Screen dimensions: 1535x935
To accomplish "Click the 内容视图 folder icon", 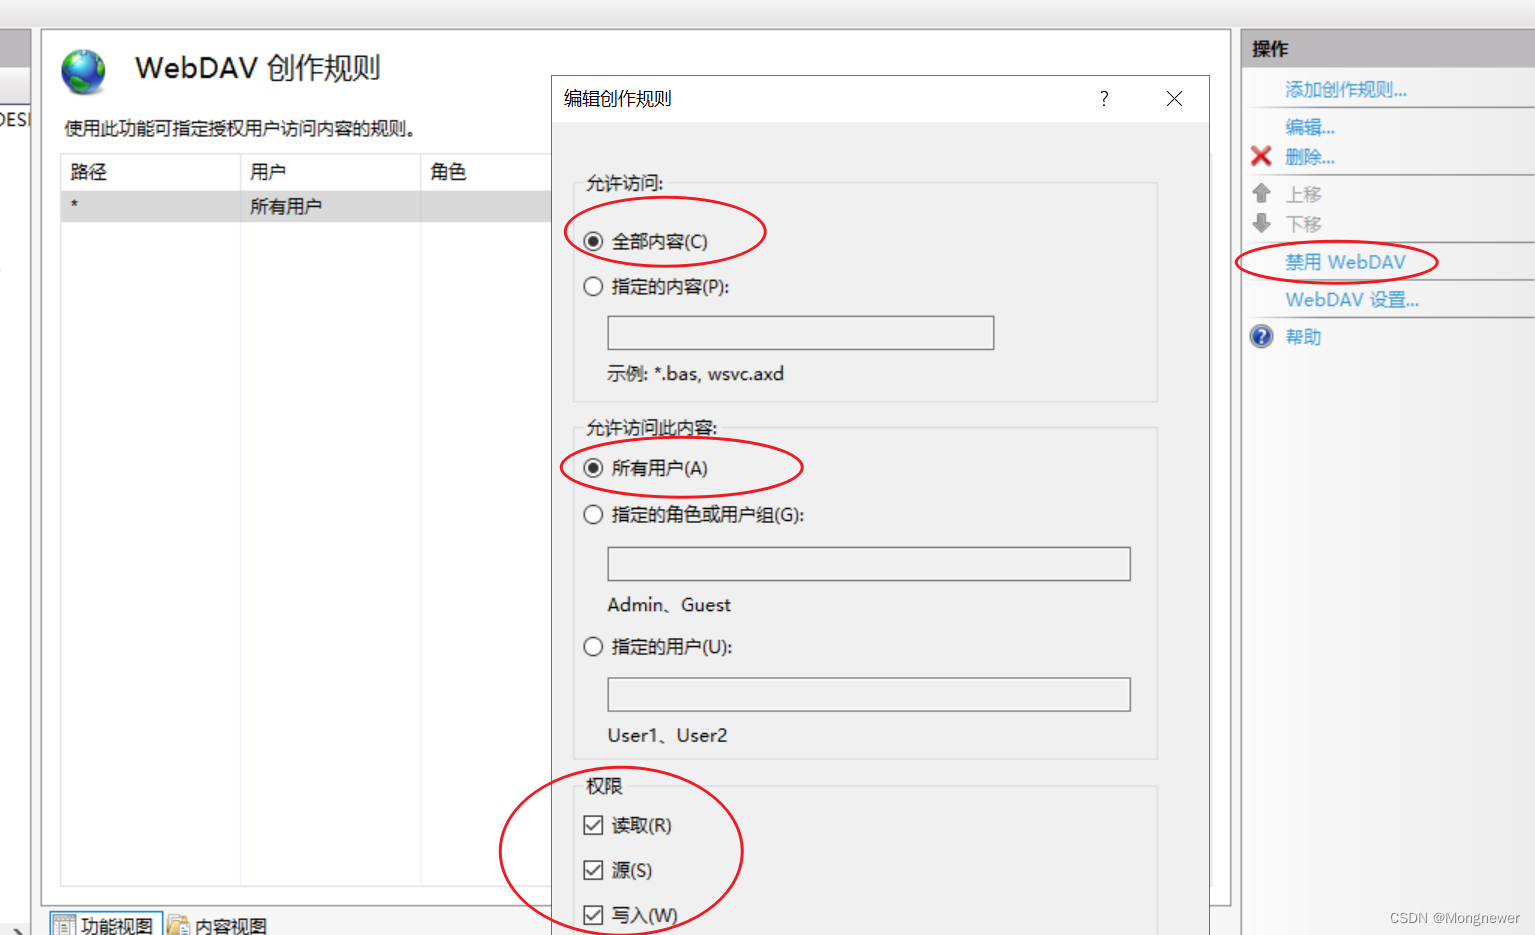I will tap(178, 923).
